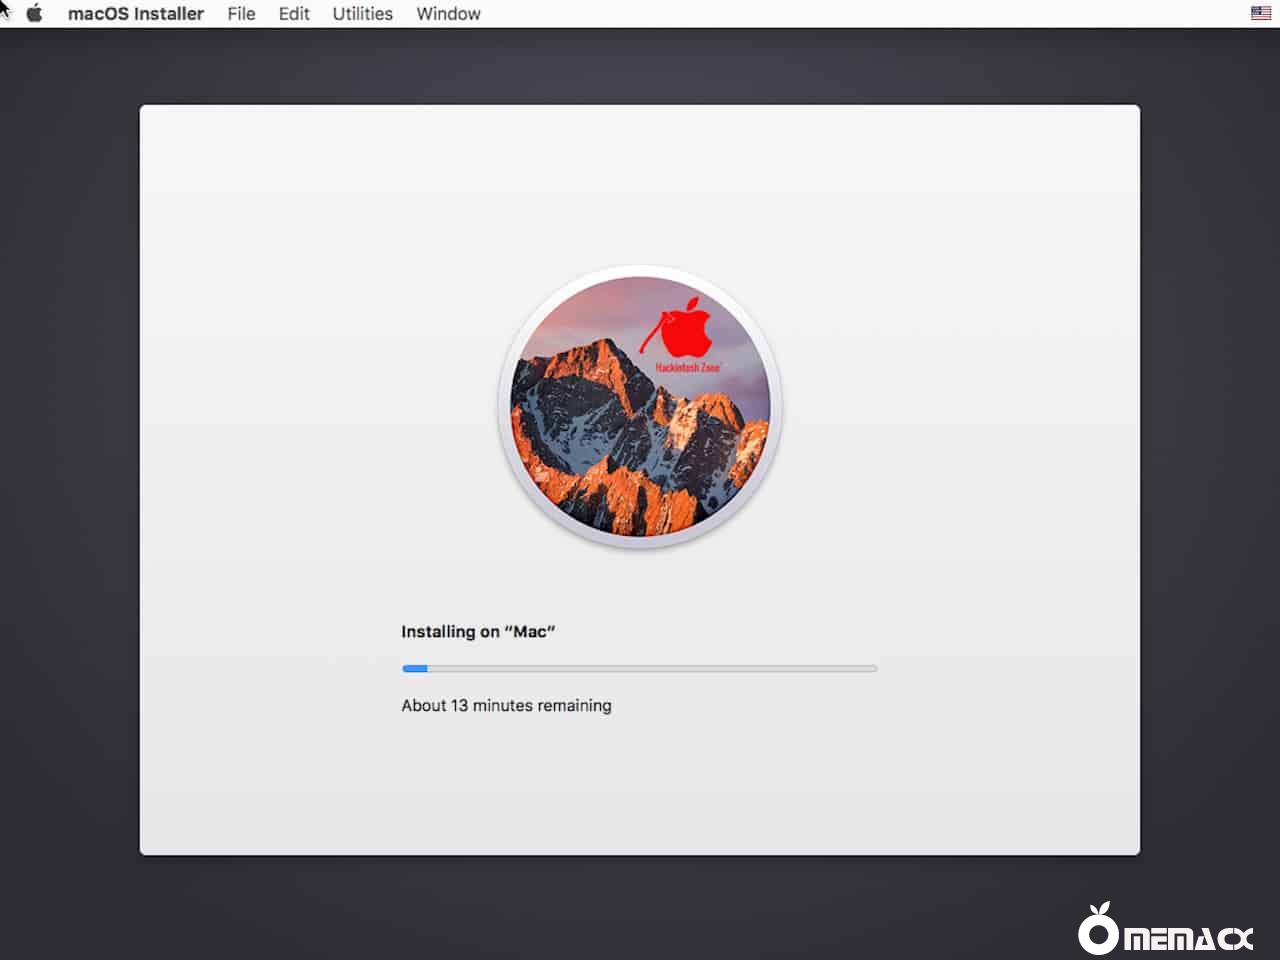Viewport: 1280px width, 960px height.
Task: Click the red Hackintosh apple logo
Action: click(685, 330)
